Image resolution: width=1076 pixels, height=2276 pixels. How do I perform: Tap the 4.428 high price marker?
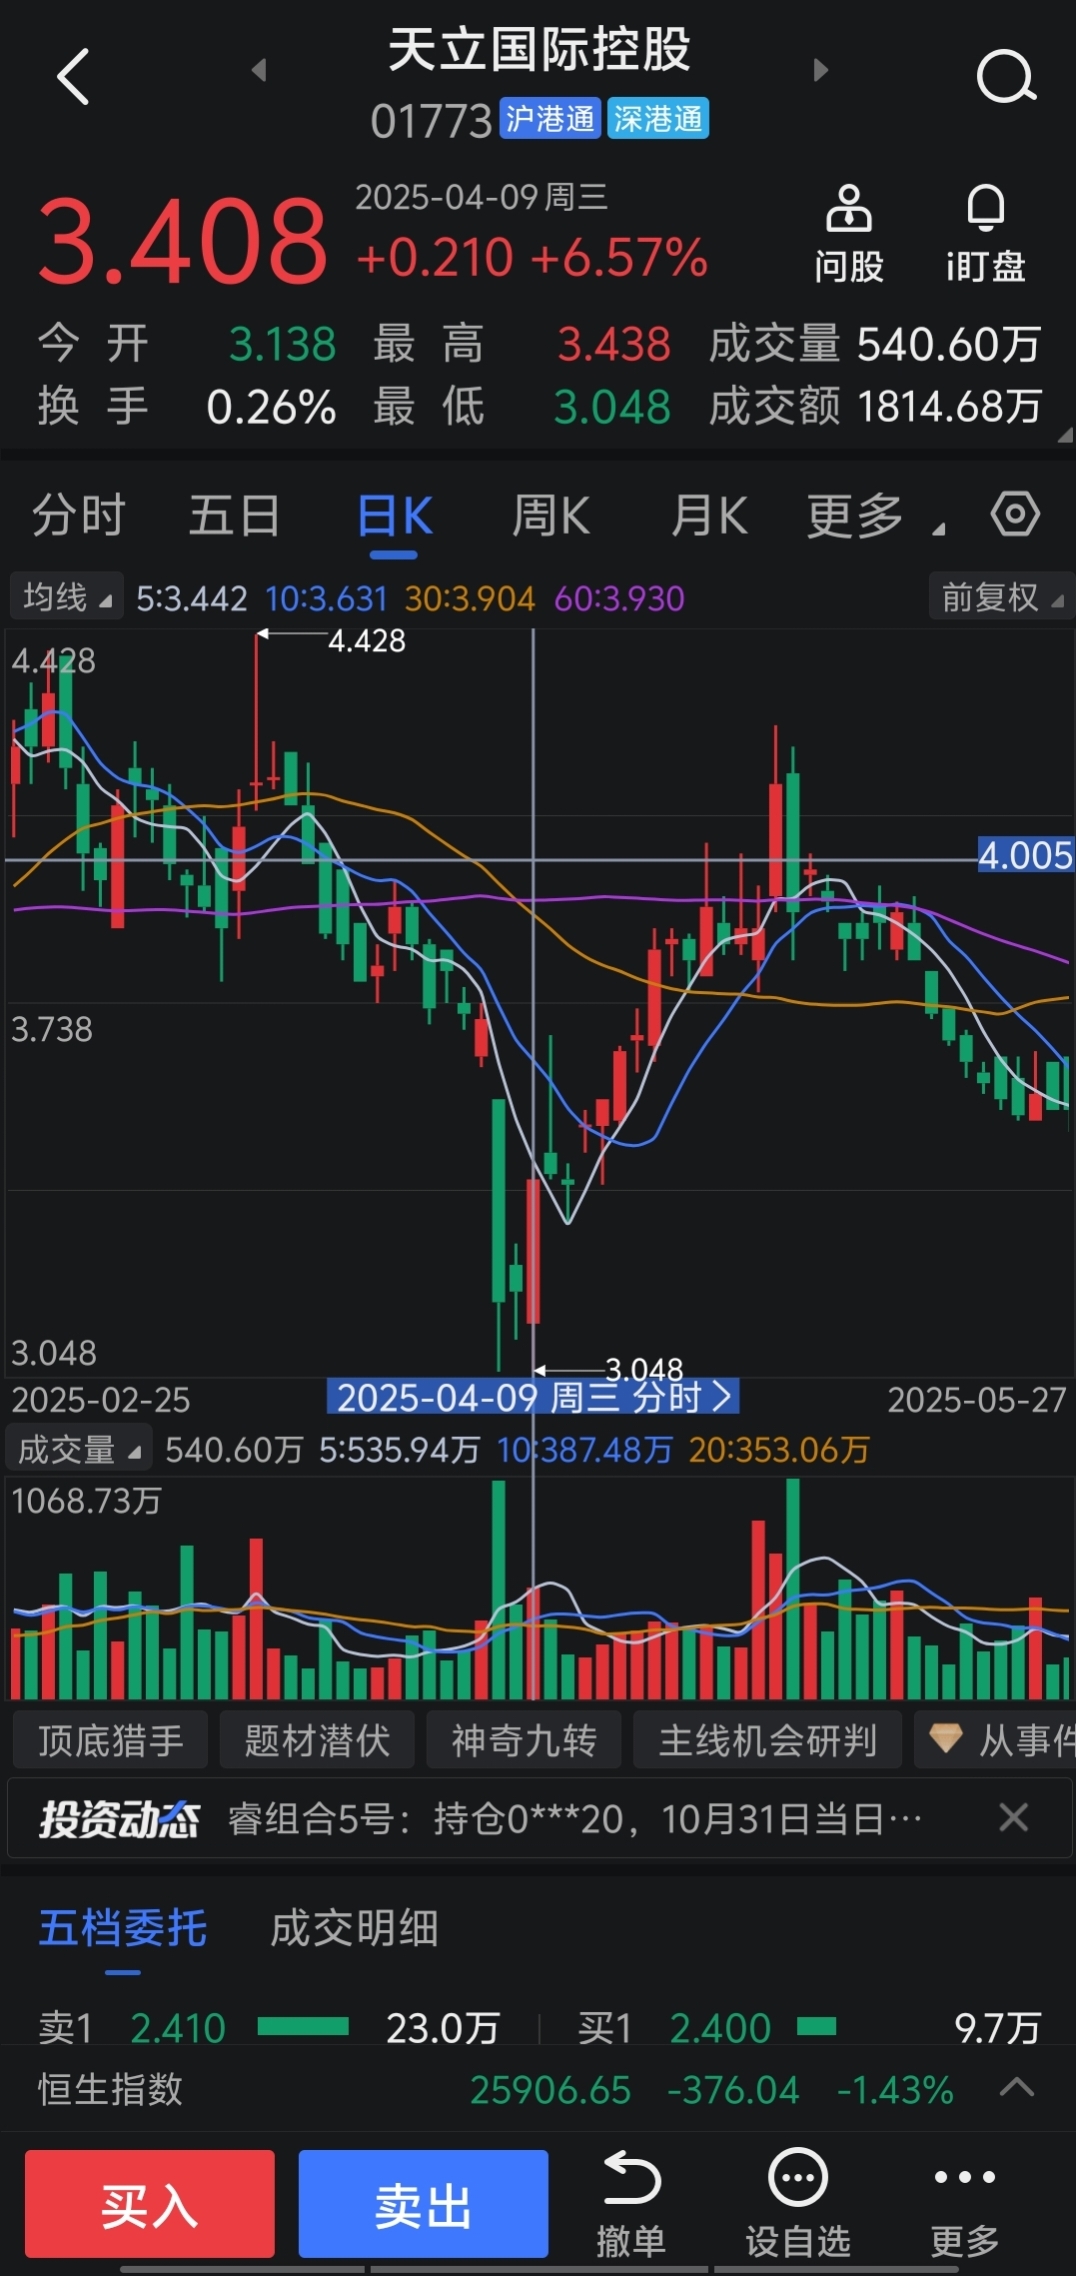pyautogui.click(x=367, y=640)
